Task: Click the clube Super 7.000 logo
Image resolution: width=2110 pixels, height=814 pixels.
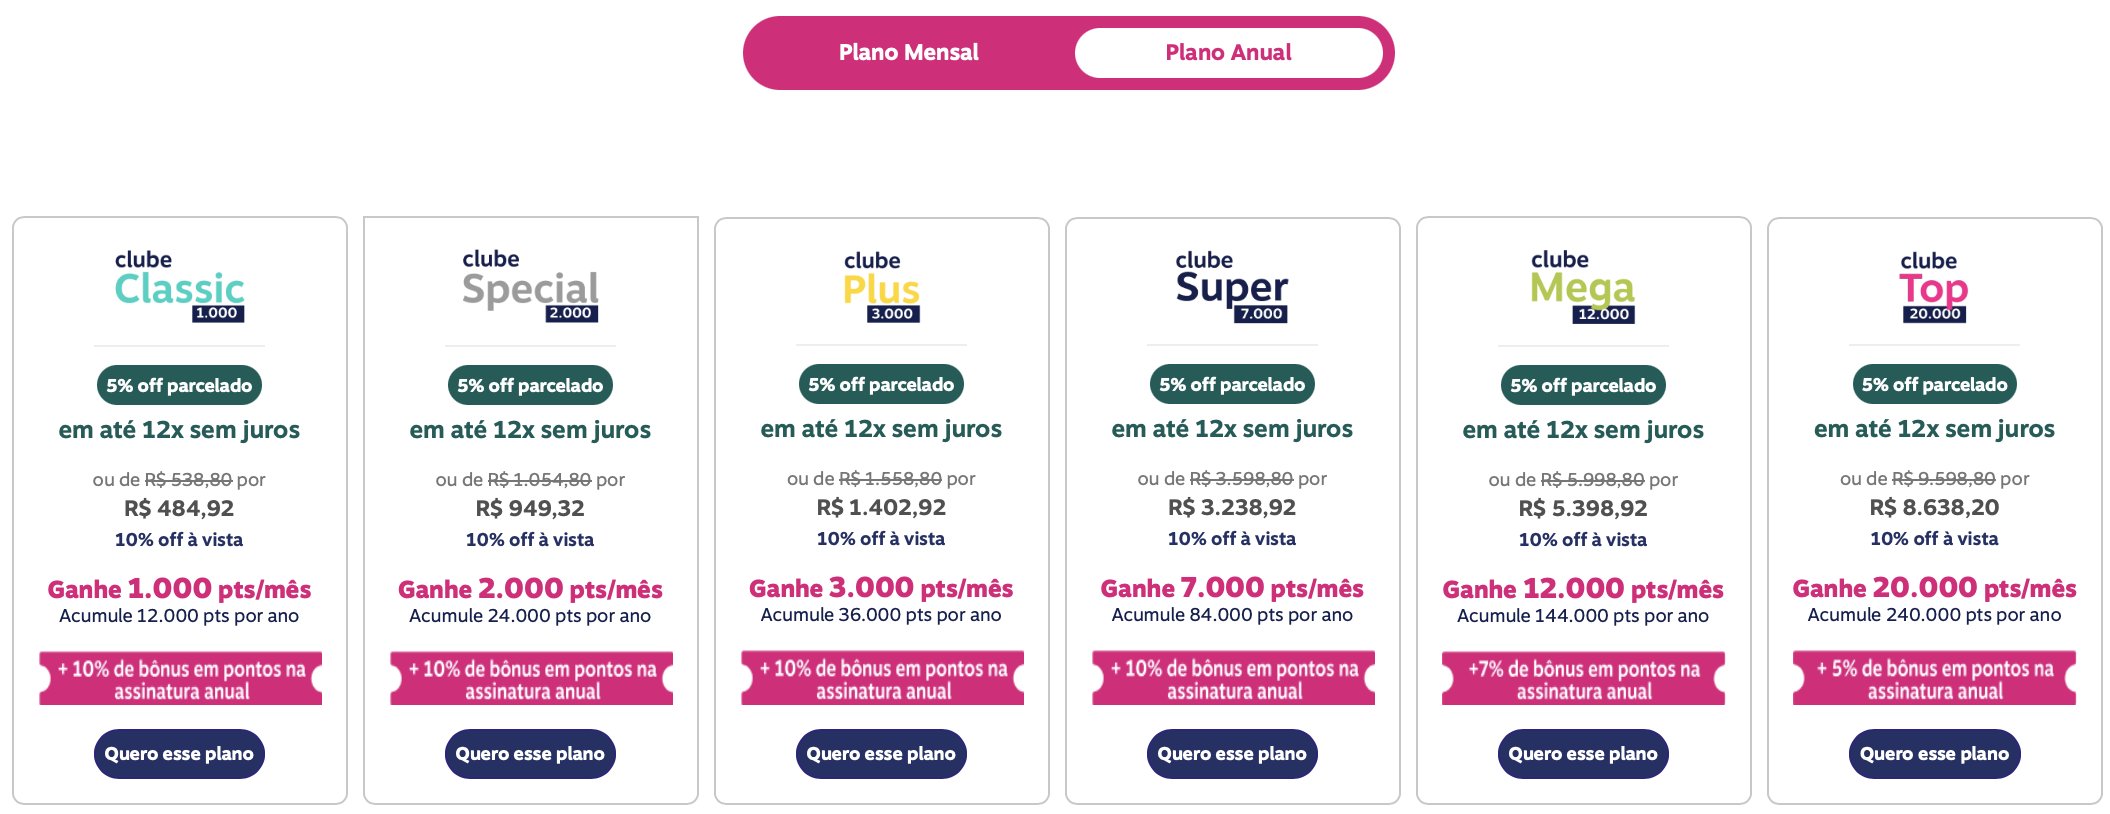Action: (1232, 286)
